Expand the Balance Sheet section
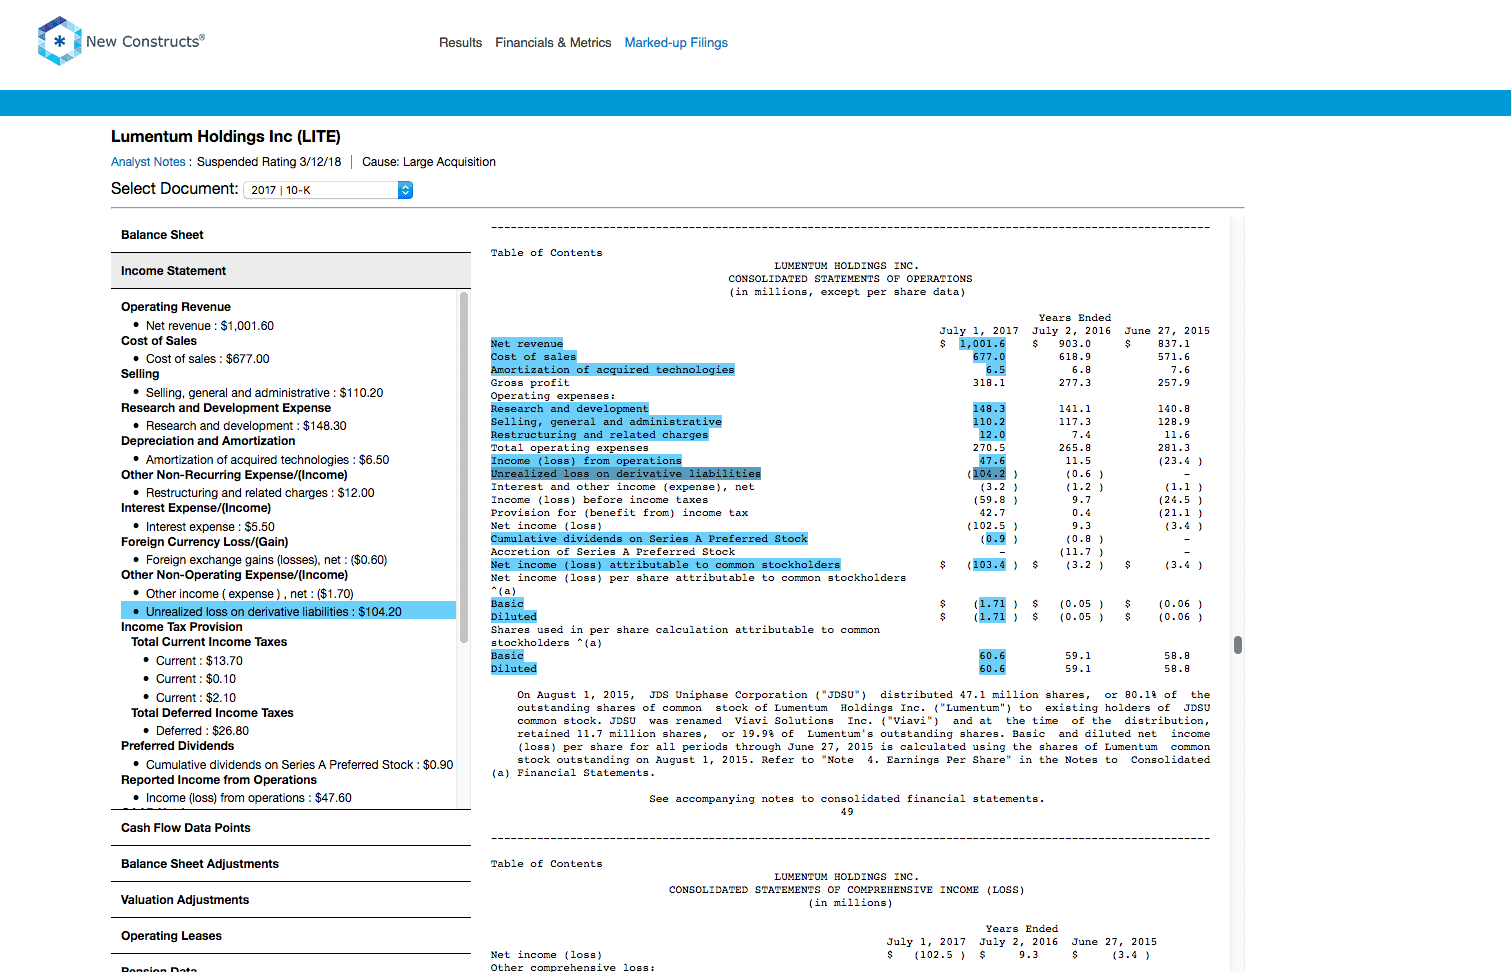Image resolution: width=1511 pixels, height=972 pixels. point(291,235)
